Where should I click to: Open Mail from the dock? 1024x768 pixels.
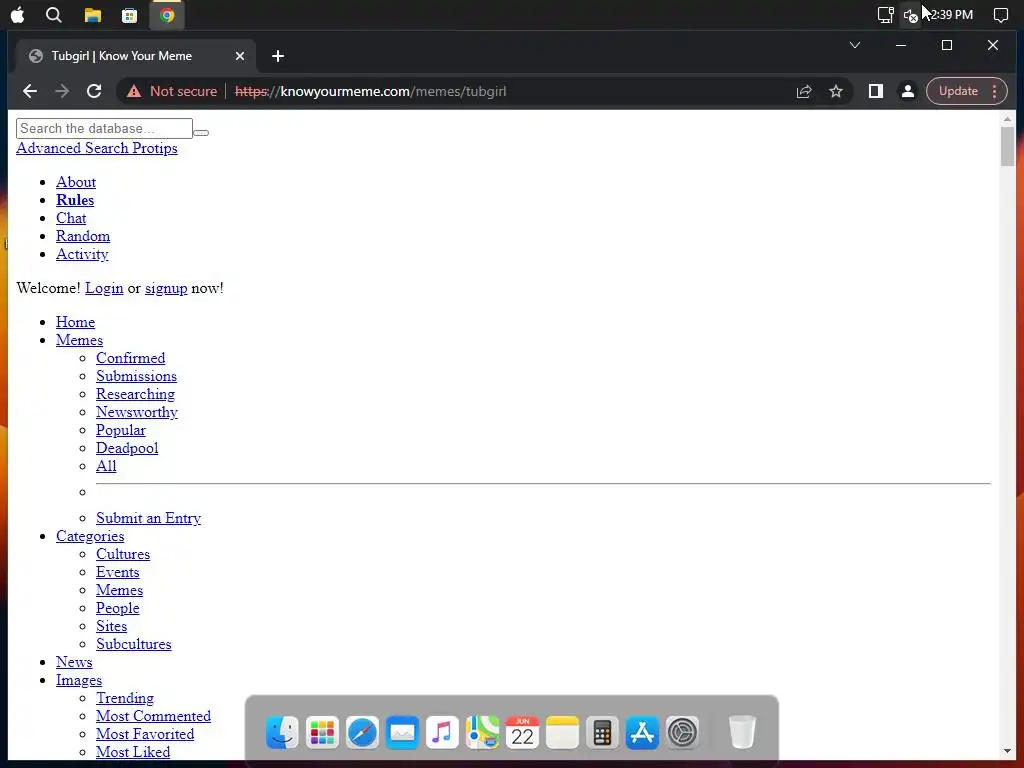402,732
